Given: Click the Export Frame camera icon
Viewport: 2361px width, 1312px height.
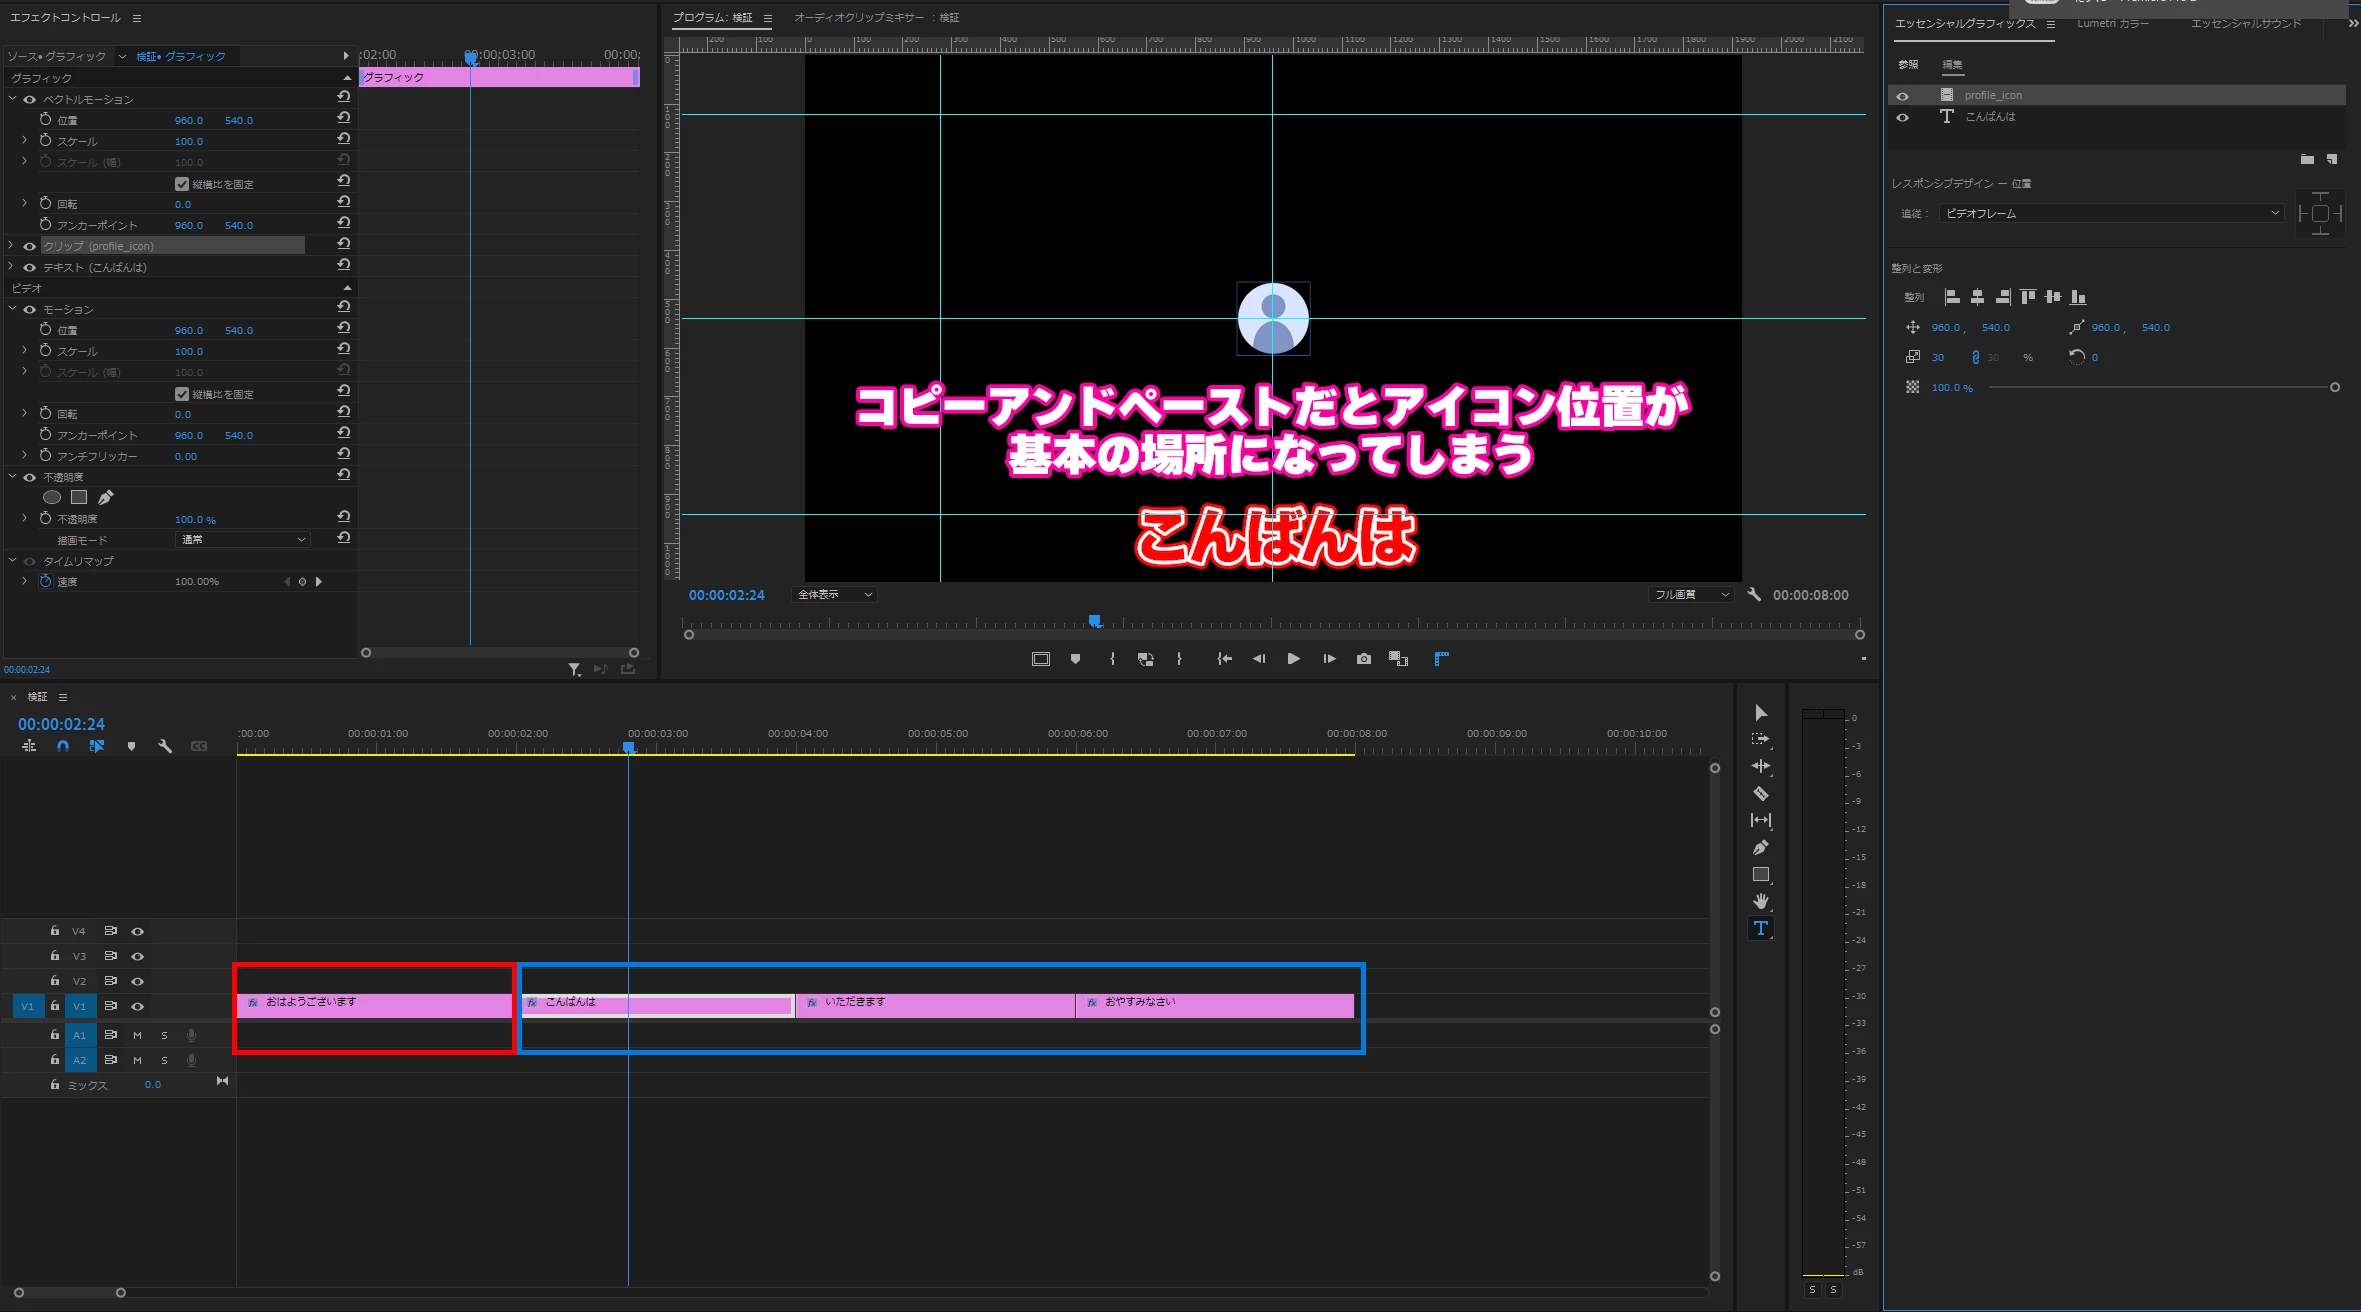Looking at the screenshot, I should coord(1363,659).
